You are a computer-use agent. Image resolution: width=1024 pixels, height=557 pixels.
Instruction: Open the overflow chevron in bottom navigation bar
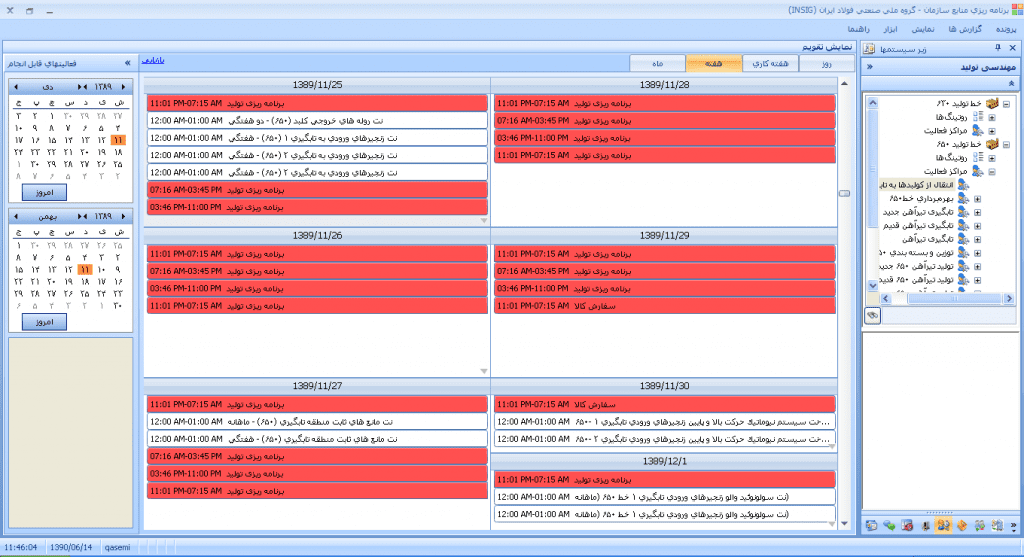tap(1012, 525)
